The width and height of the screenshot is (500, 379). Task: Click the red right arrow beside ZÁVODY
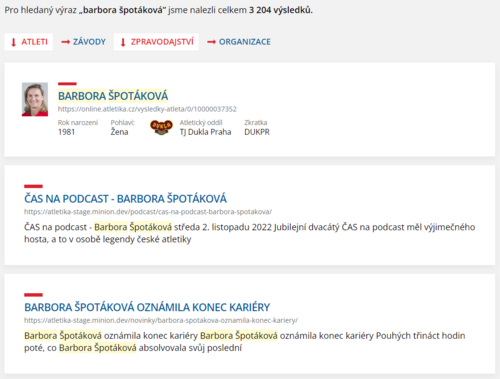[66, 42]
